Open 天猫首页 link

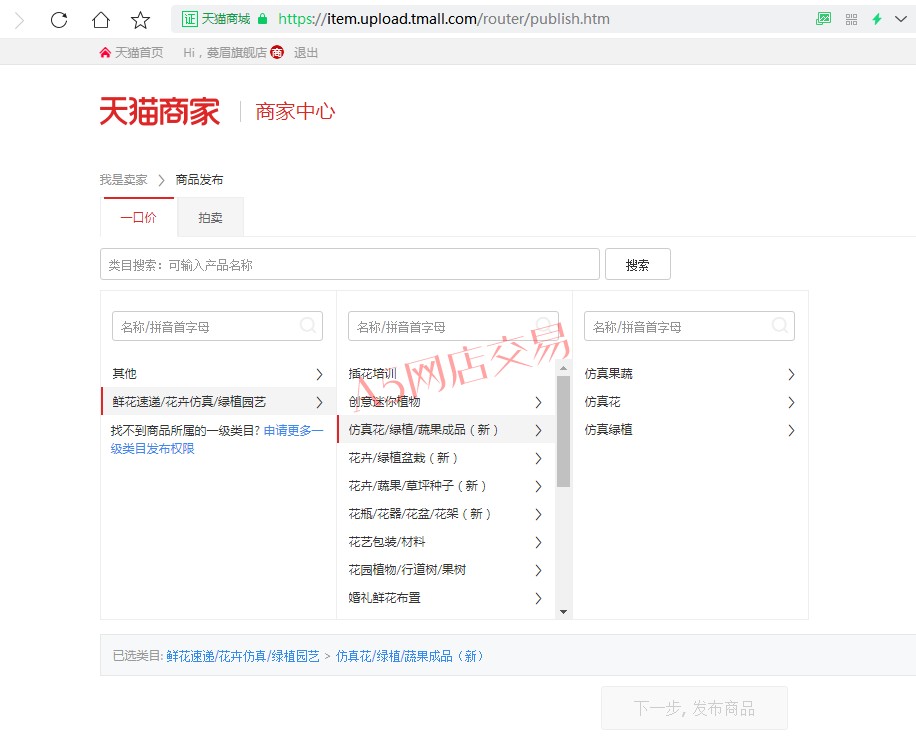pyautogui.click(x=131, y=53)
